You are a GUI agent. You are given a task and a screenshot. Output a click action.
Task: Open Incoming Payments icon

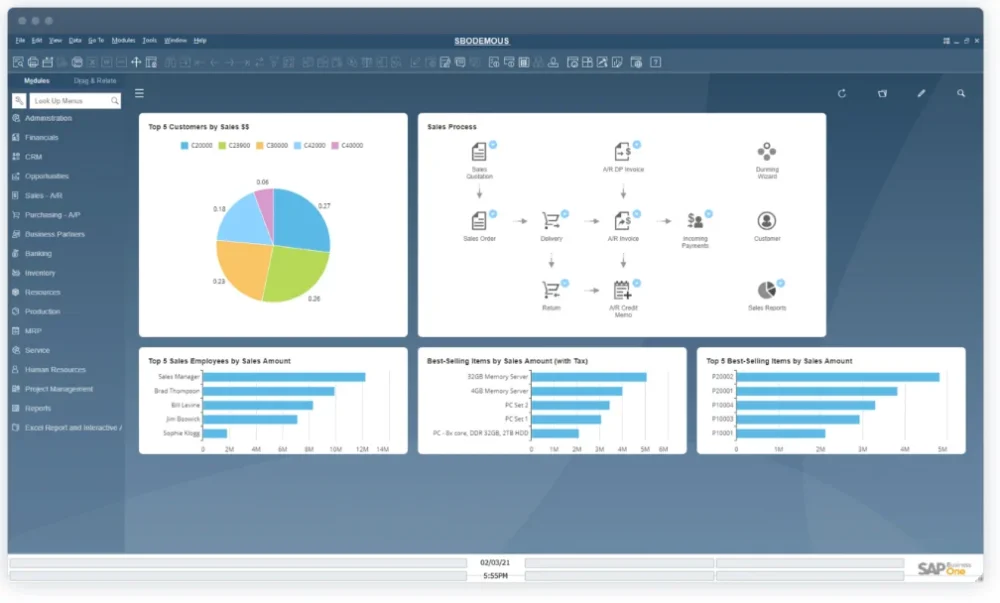695,221
